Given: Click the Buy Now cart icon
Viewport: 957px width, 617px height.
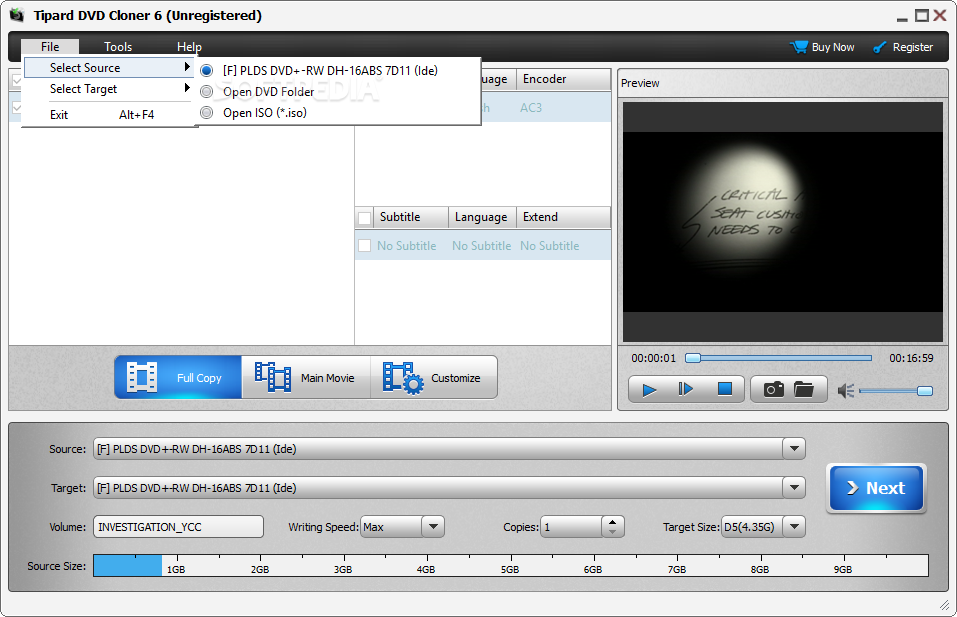Looking at the screenshot, I should 798,47.
